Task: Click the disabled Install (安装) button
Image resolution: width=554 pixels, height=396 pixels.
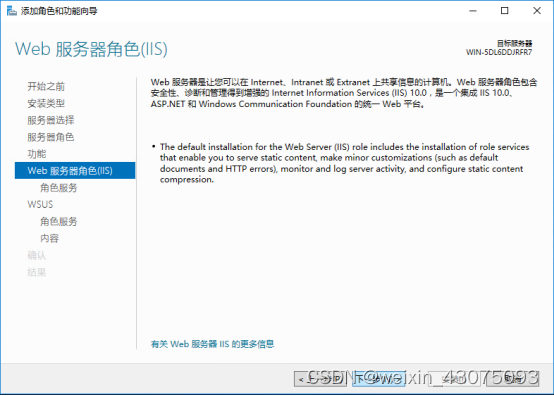Action: point(454,379)
